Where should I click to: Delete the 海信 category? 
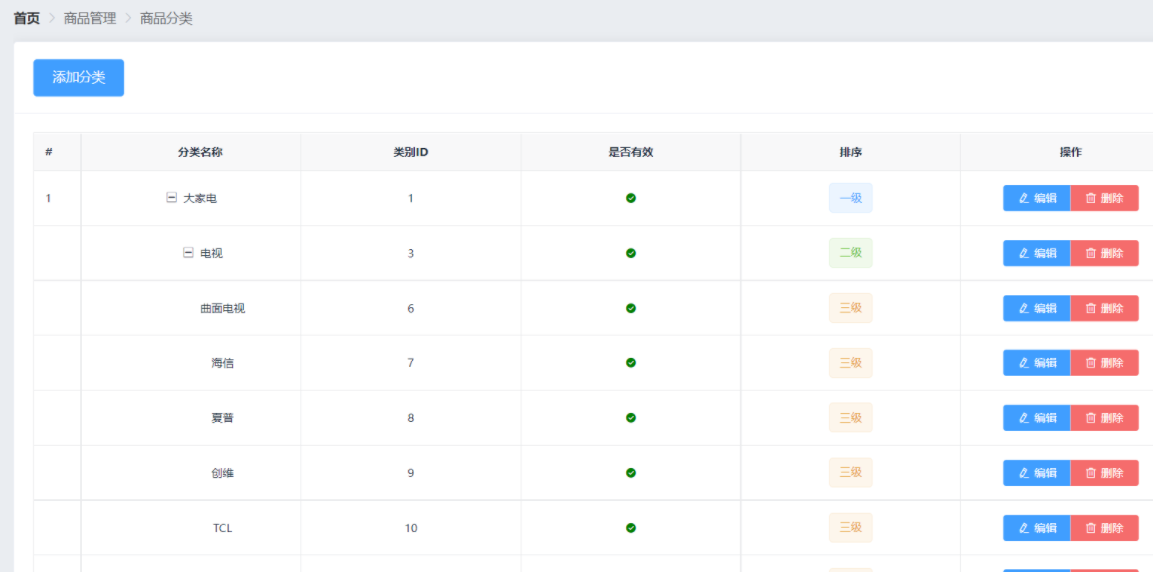[x=1104, y=362]
